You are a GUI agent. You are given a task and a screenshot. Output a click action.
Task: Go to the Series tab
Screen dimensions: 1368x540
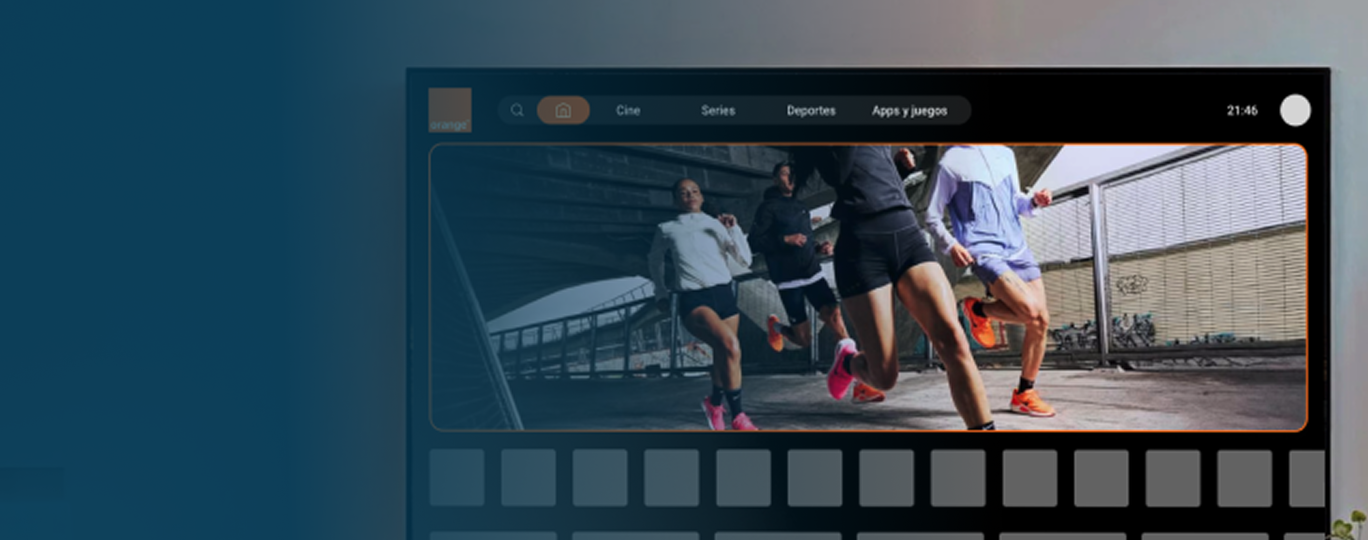click(718, 110)
